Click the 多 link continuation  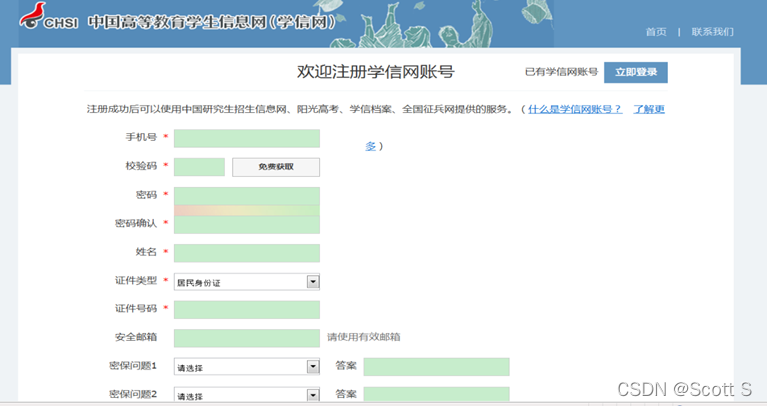click(x=370, y=146)
